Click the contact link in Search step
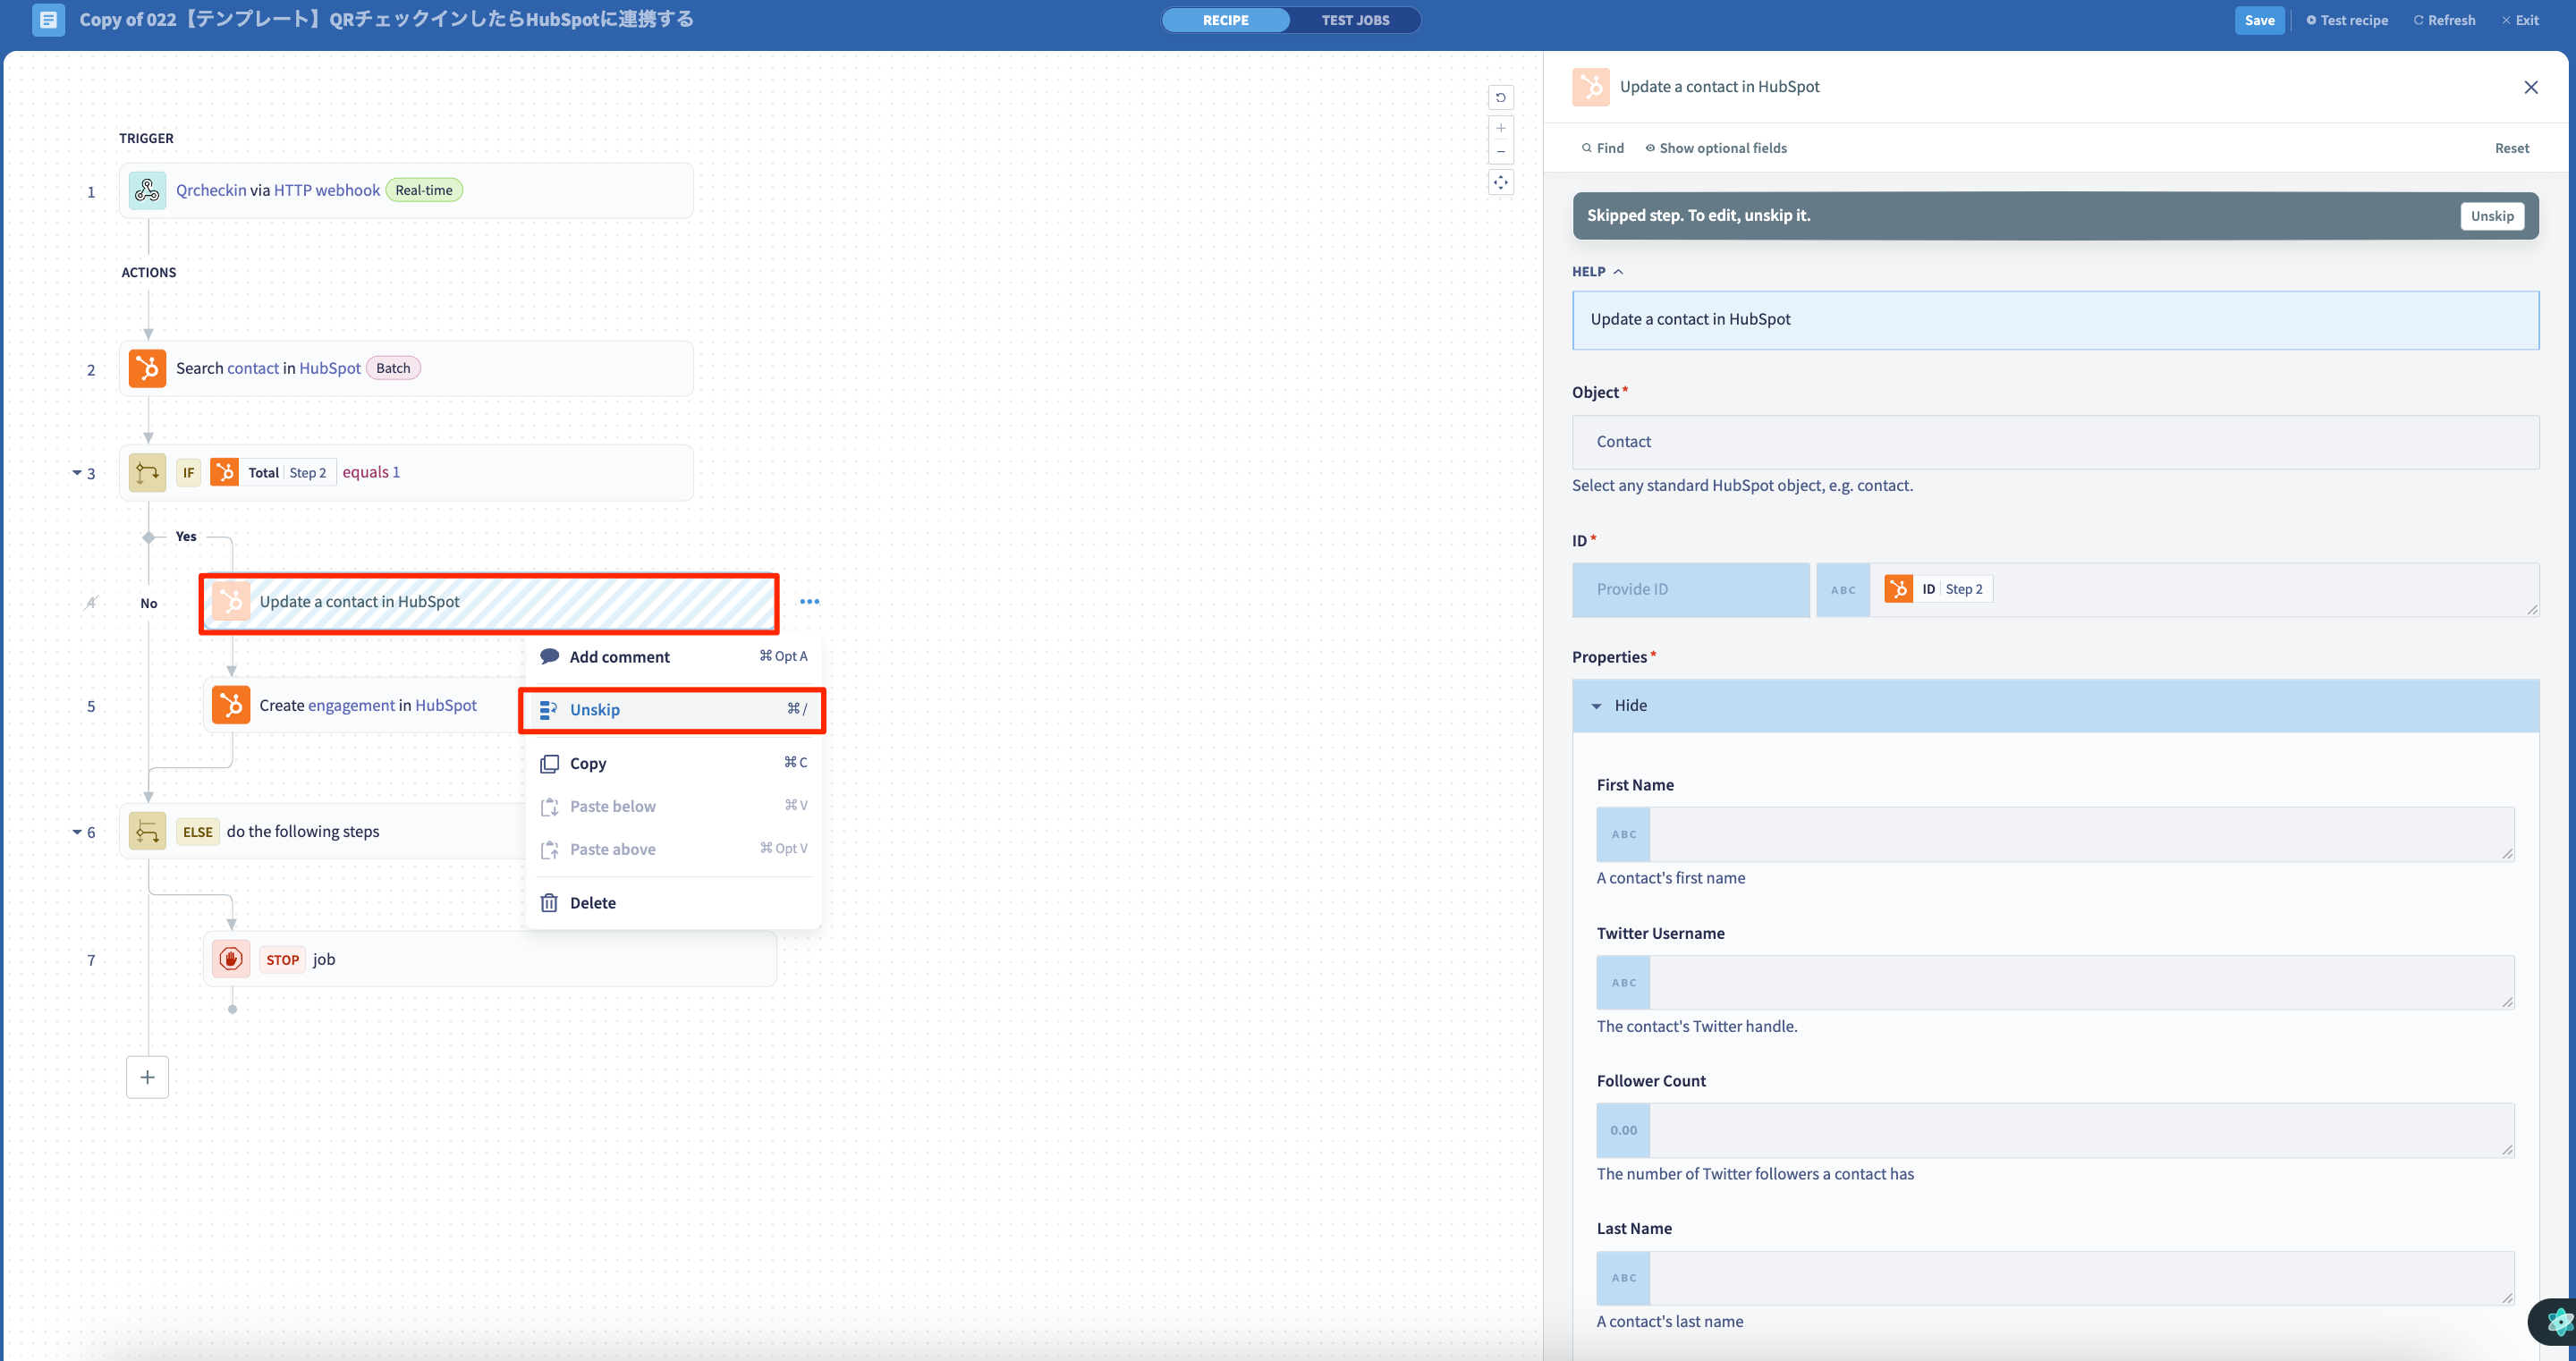The height and width of the screenshot is (1361, 2576). [x=253, y=368]
